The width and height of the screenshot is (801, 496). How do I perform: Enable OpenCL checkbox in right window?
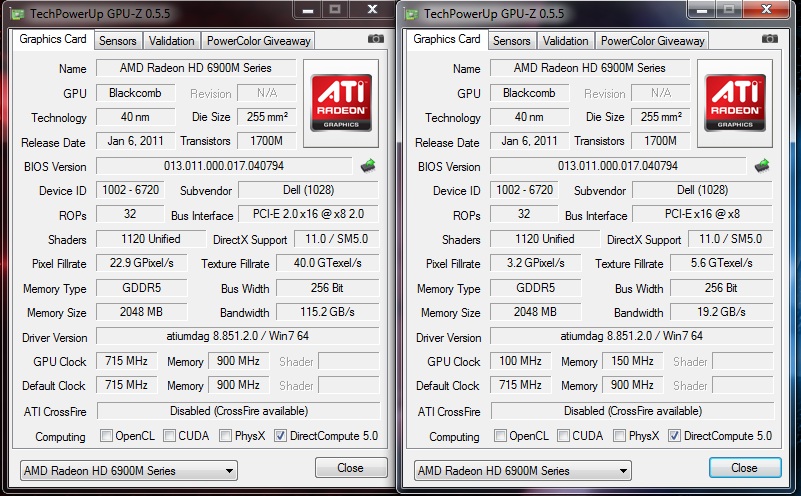pos(500,436)
